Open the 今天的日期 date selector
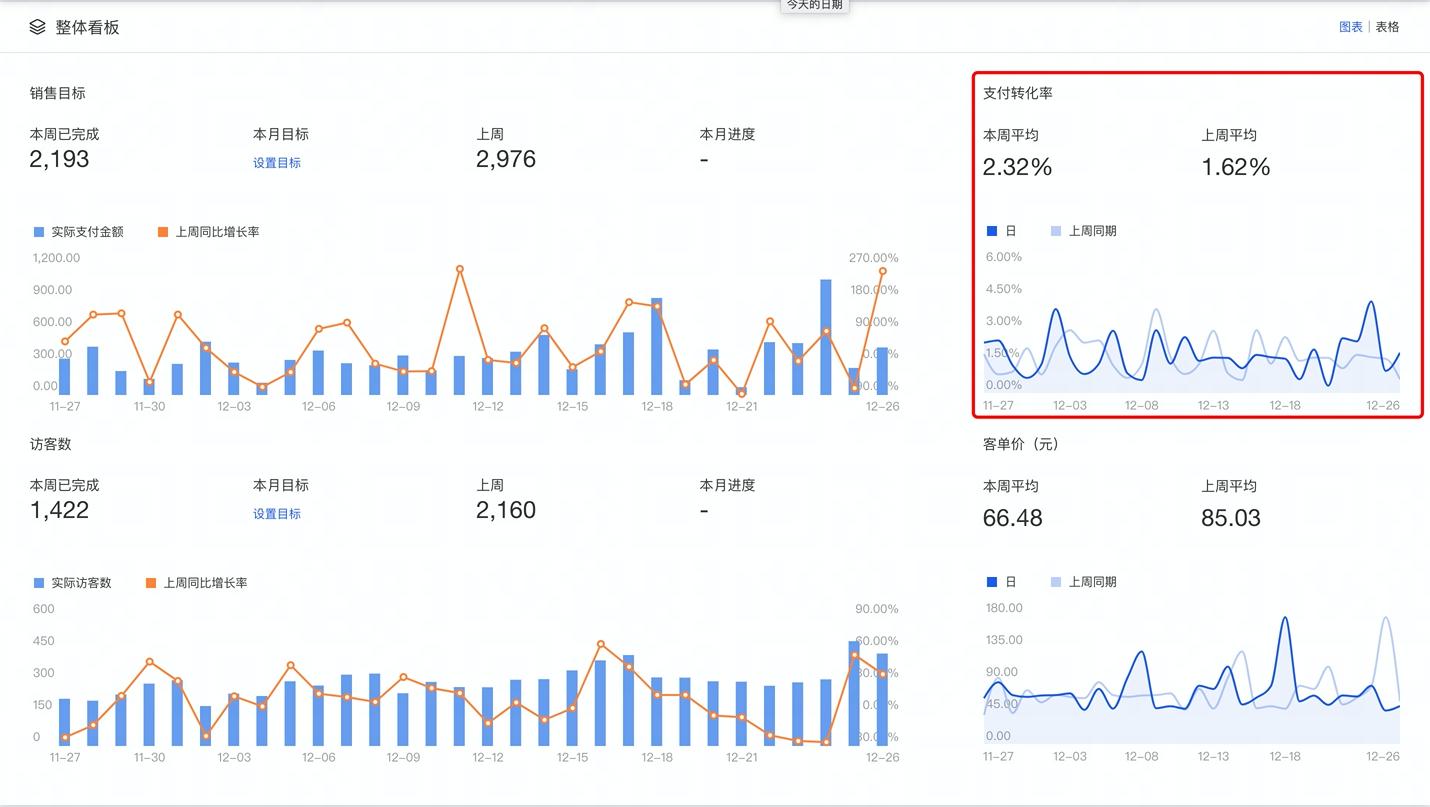 coord(814,5)
